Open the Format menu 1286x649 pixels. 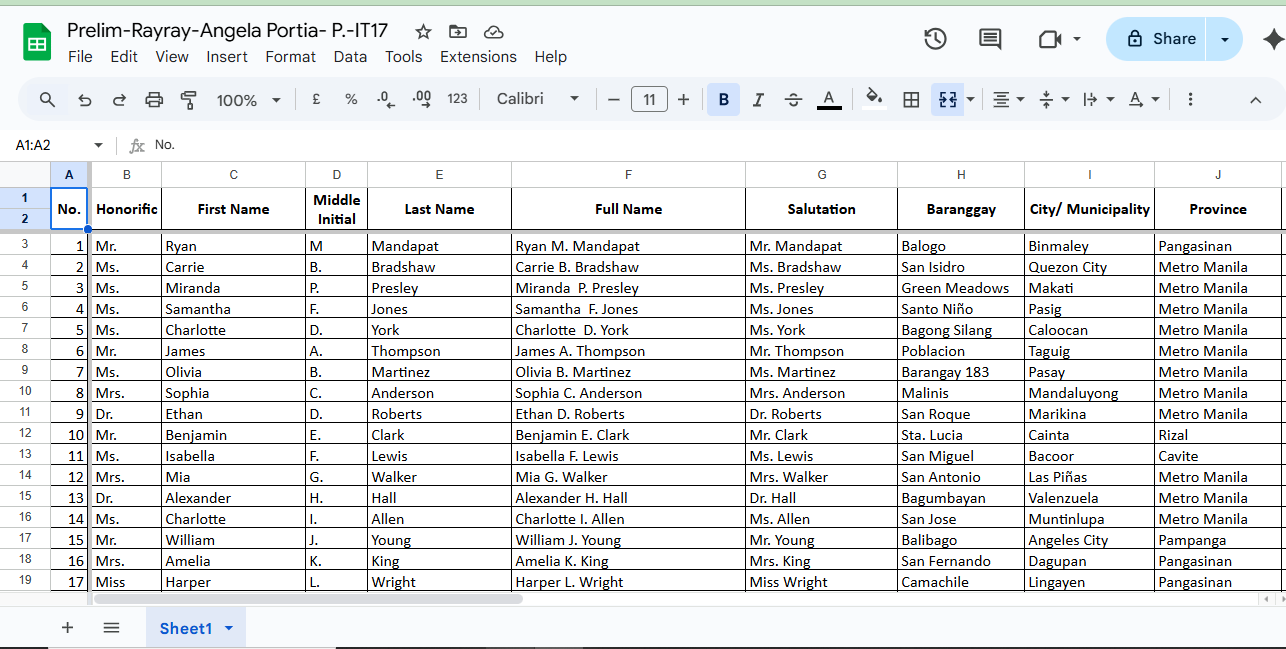point(290,57)
